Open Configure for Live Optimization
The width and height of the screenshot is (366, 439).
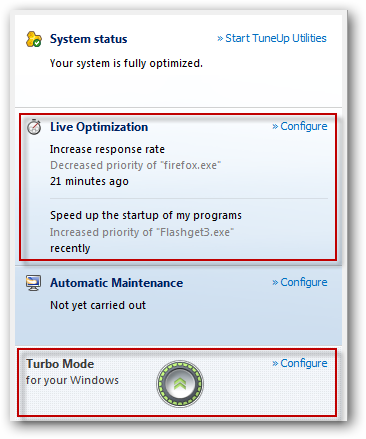point(300,126)
